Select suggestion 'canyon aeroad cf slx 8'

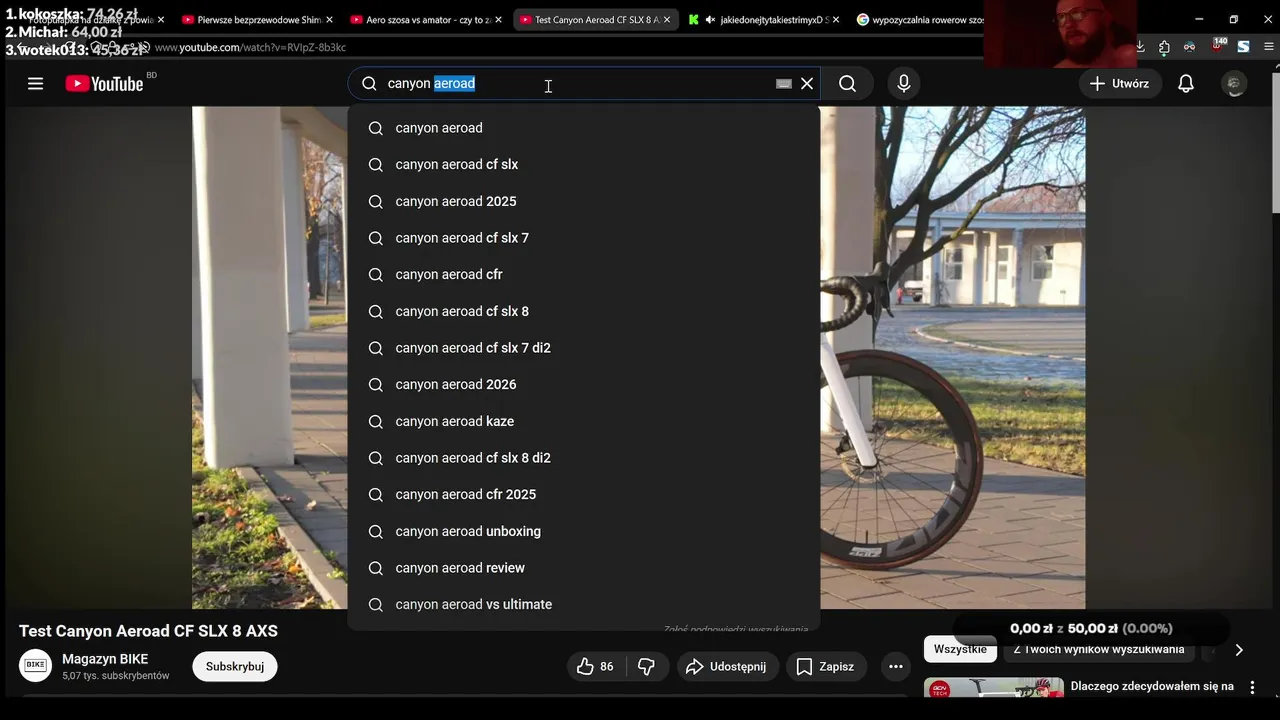click(x=584, y=311)
